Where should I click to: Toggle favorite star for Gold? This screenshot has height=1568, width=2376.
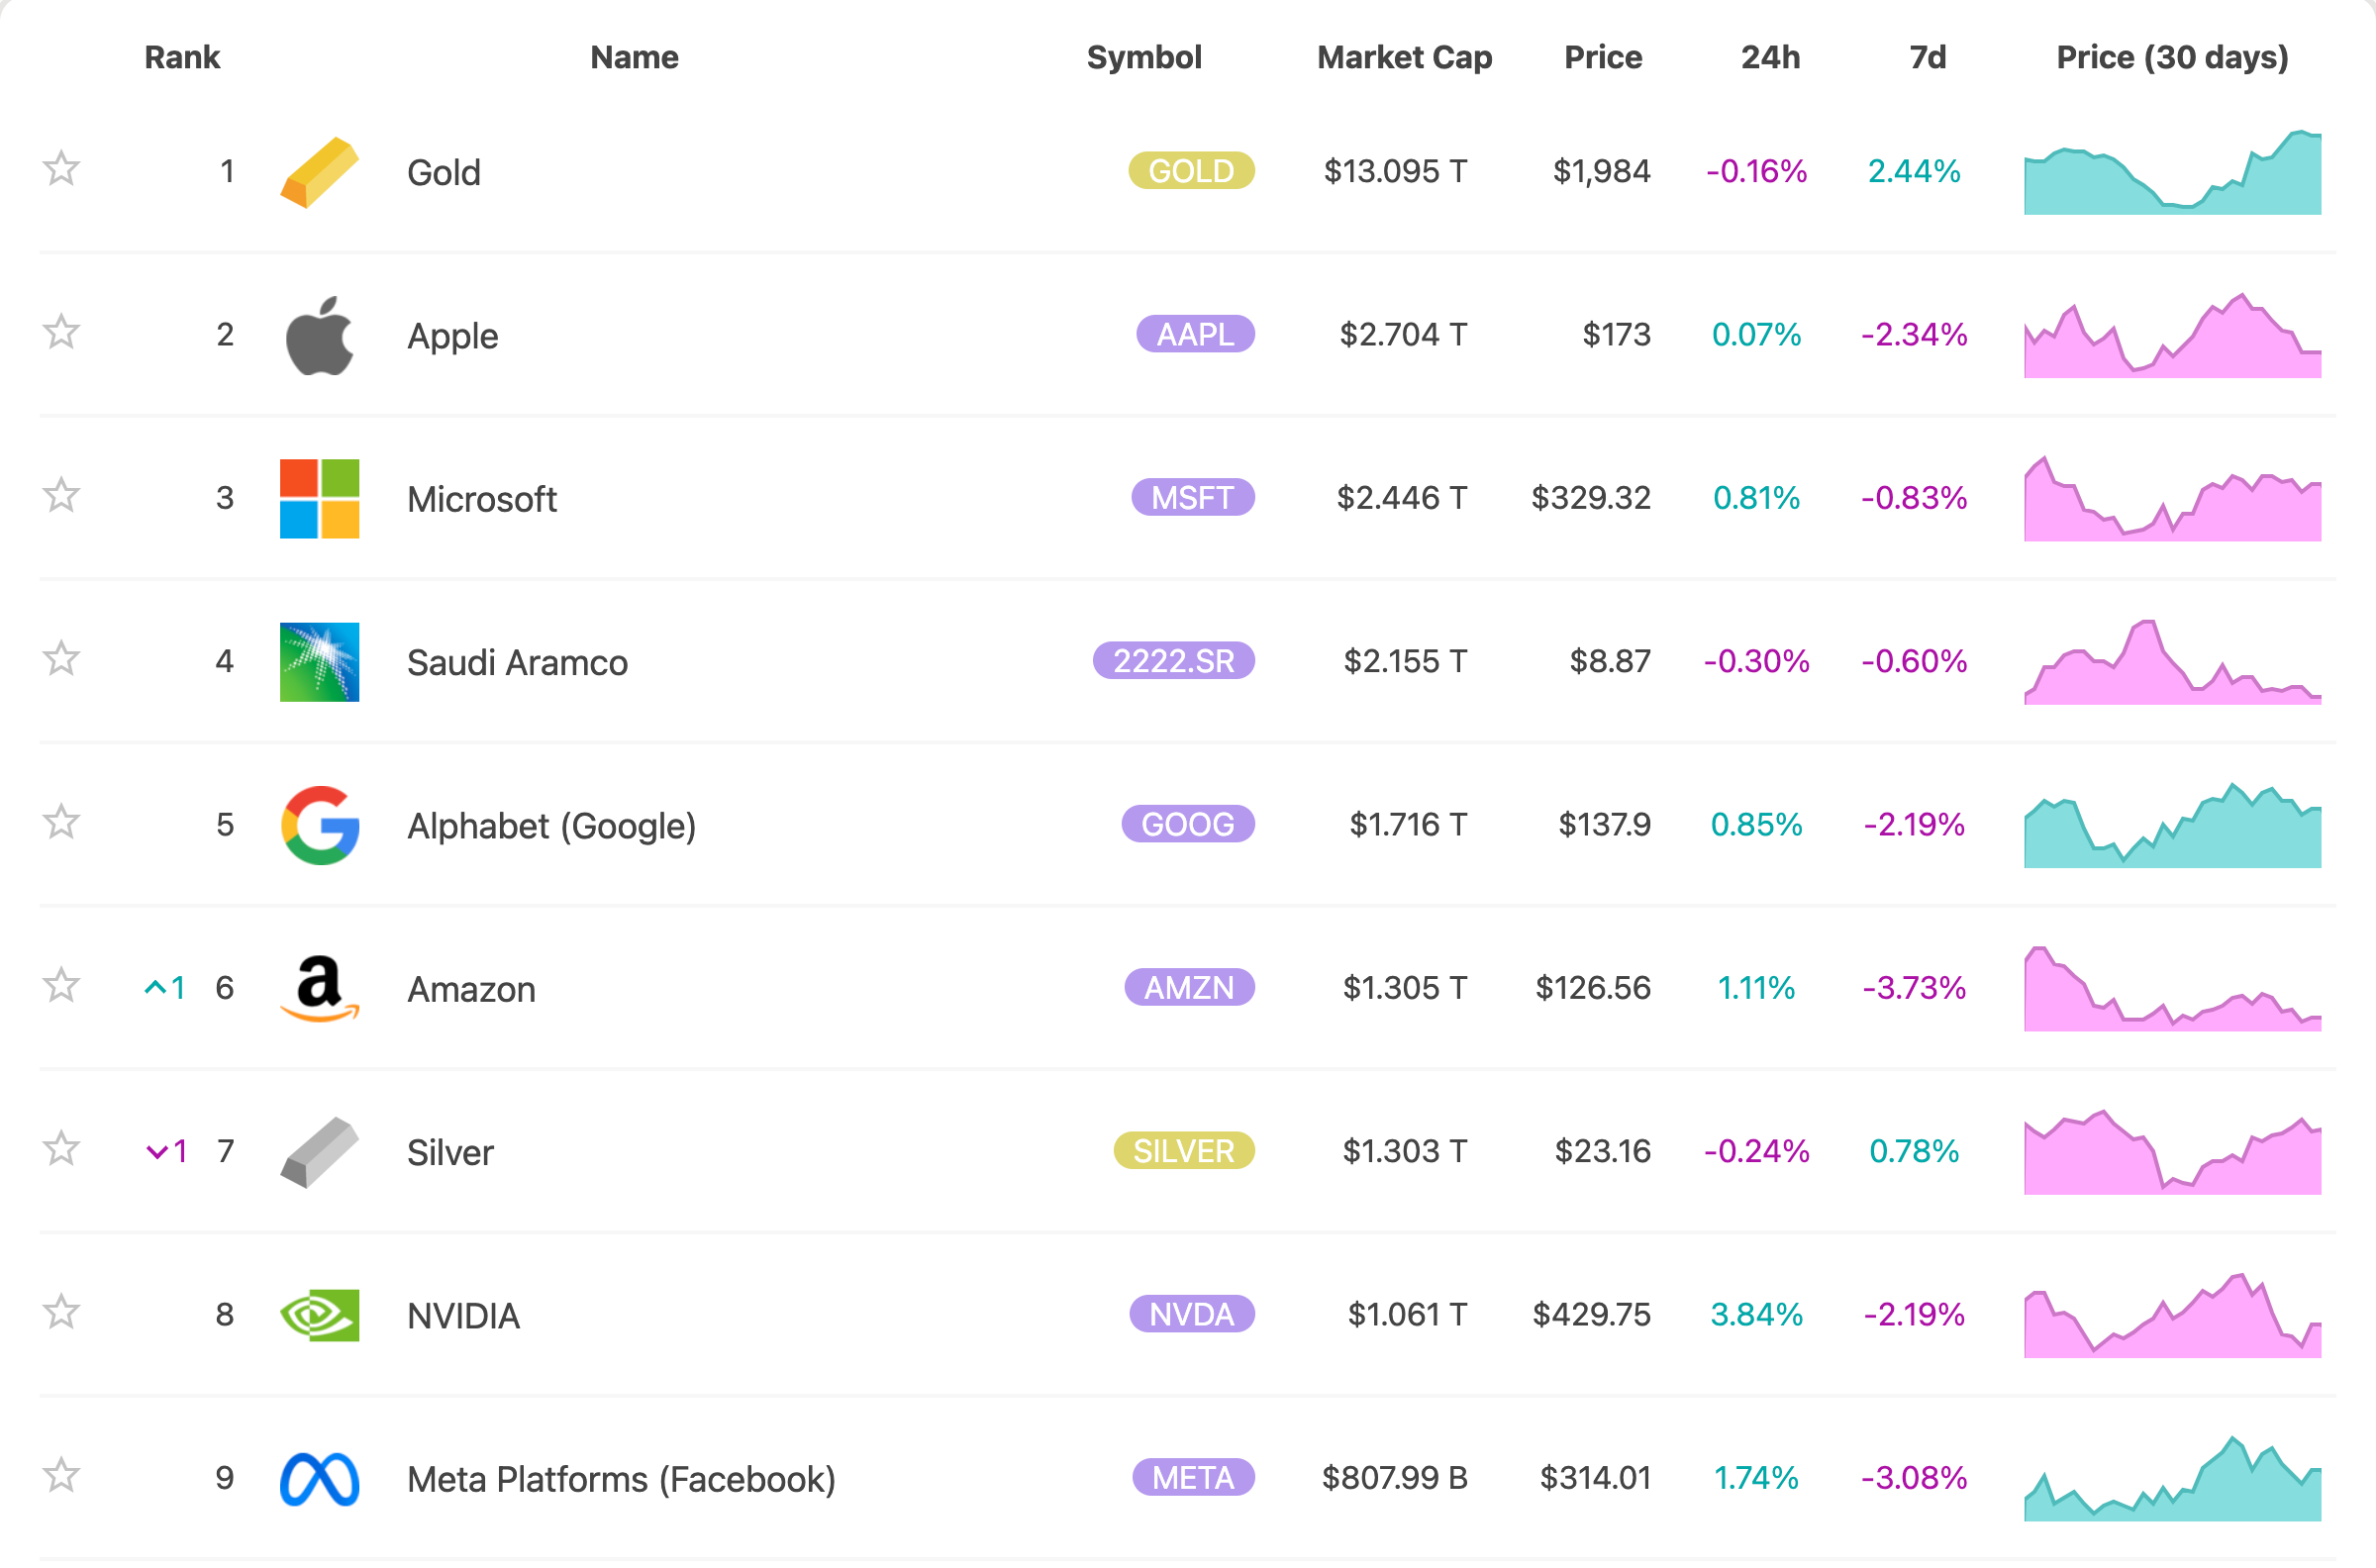pos(61,169)
